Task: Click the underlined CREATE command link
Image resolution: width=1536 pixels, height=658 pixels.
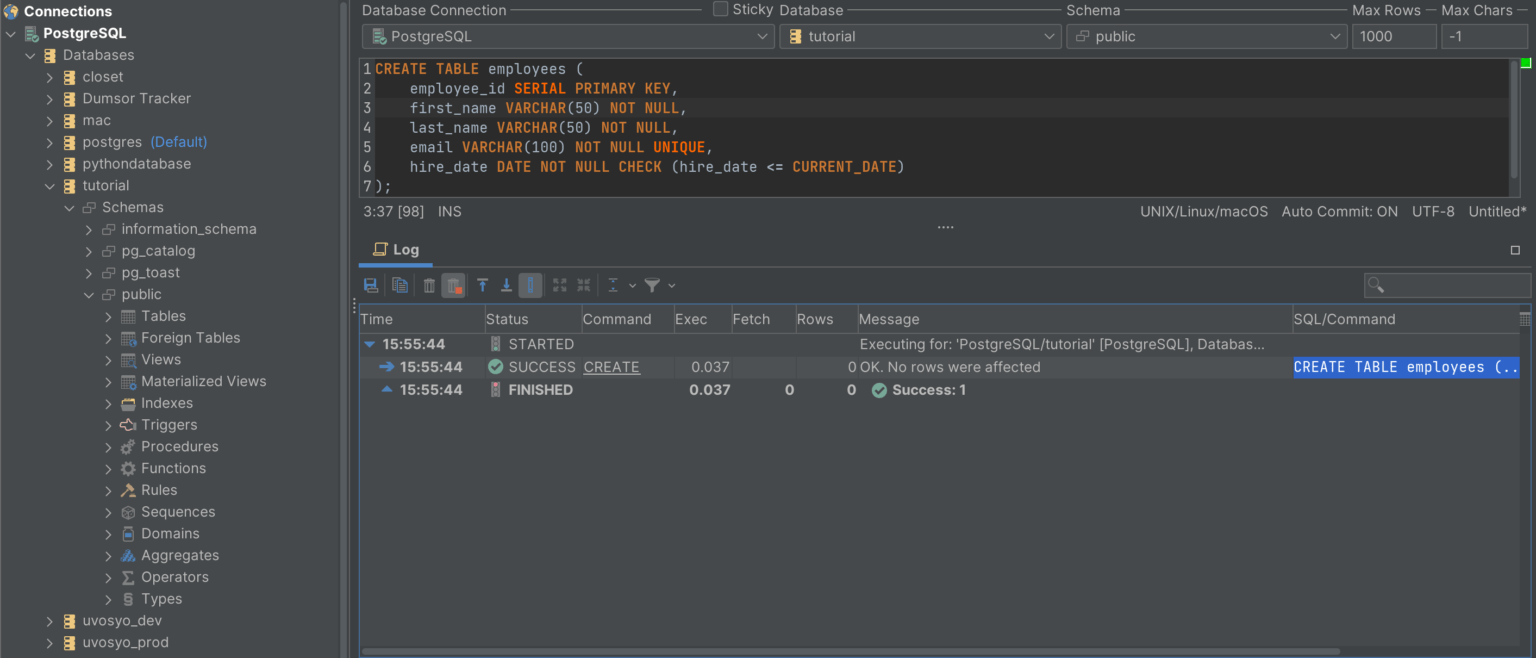Action: [x=611, y=367]
